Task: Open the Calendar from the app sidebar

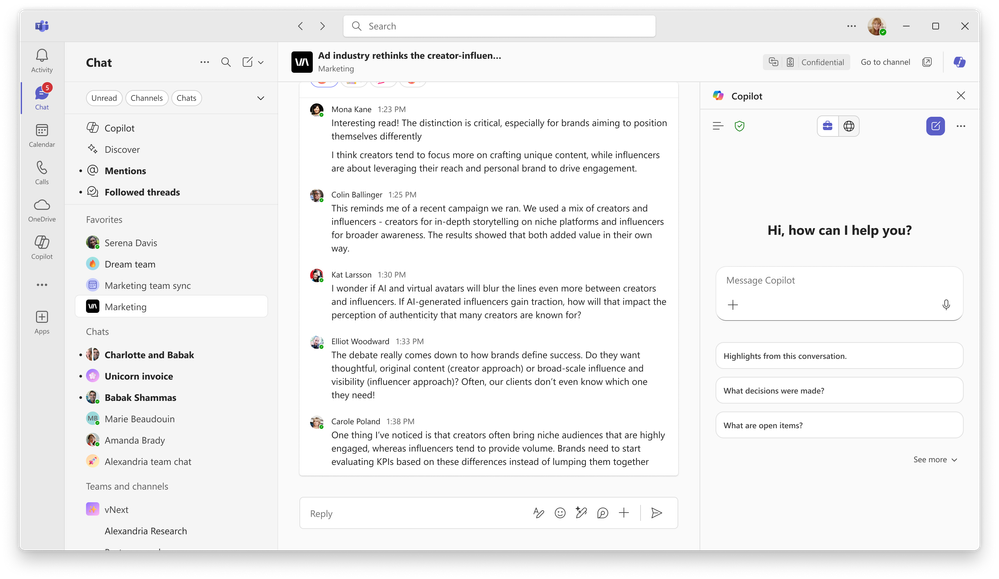Action: (x=42, y=133)
